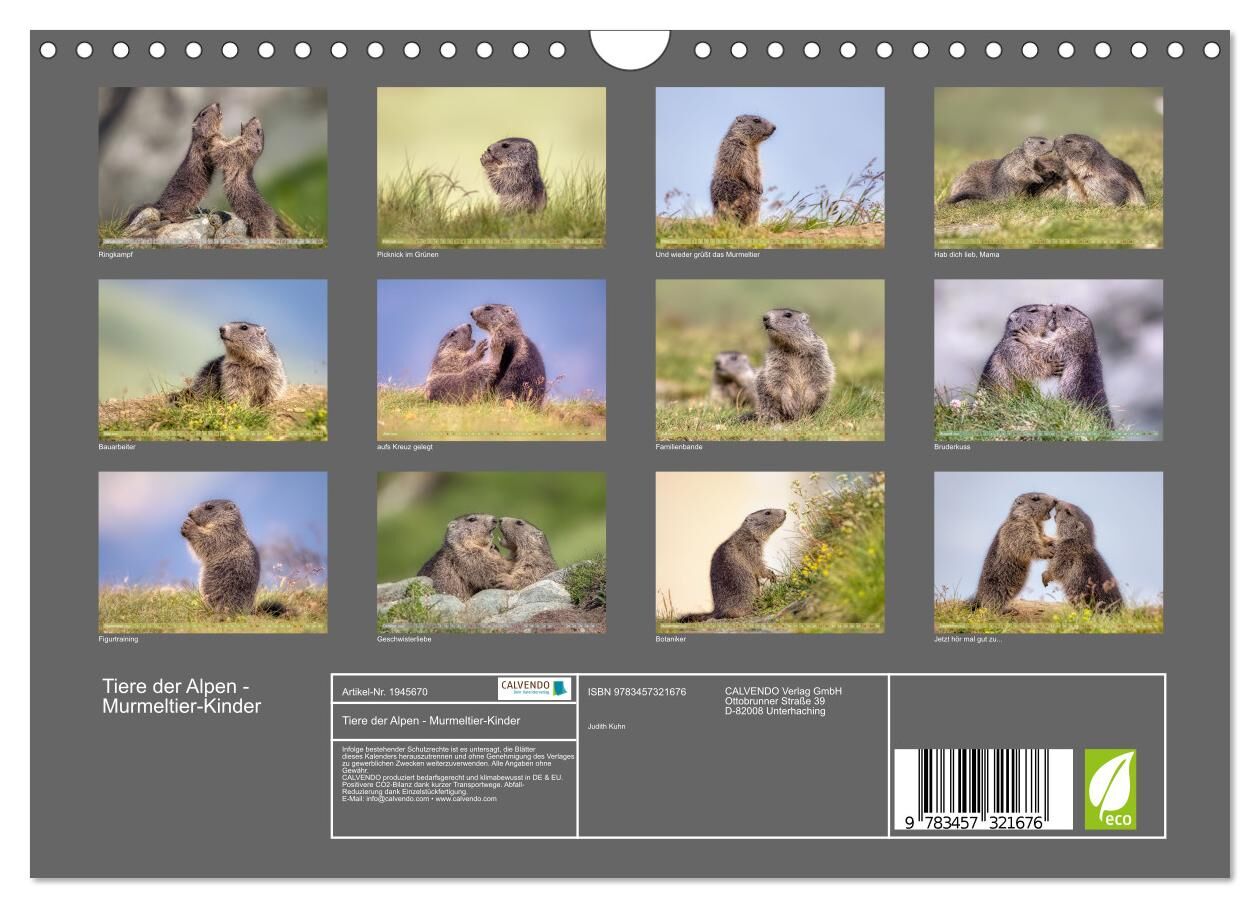Select the 'Hab dich lieb, Mama' photo
Screen dimensions: 1260x908
pyautogui.click(x=1048, y=167)
